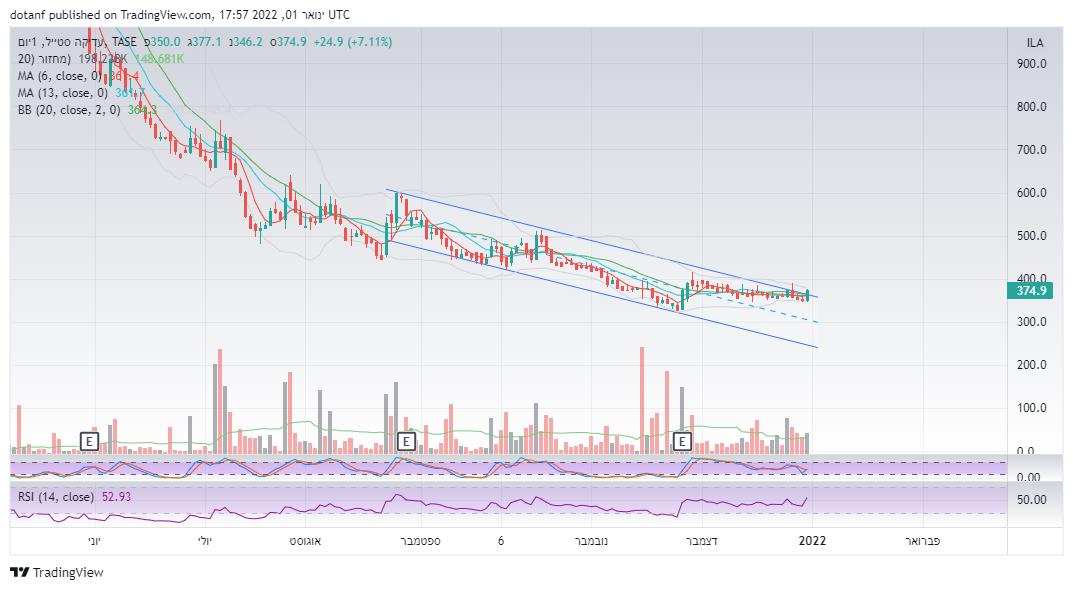Click the current price tag 374.9
This screenshot has width=1073, height=590.
[1030, 291]
